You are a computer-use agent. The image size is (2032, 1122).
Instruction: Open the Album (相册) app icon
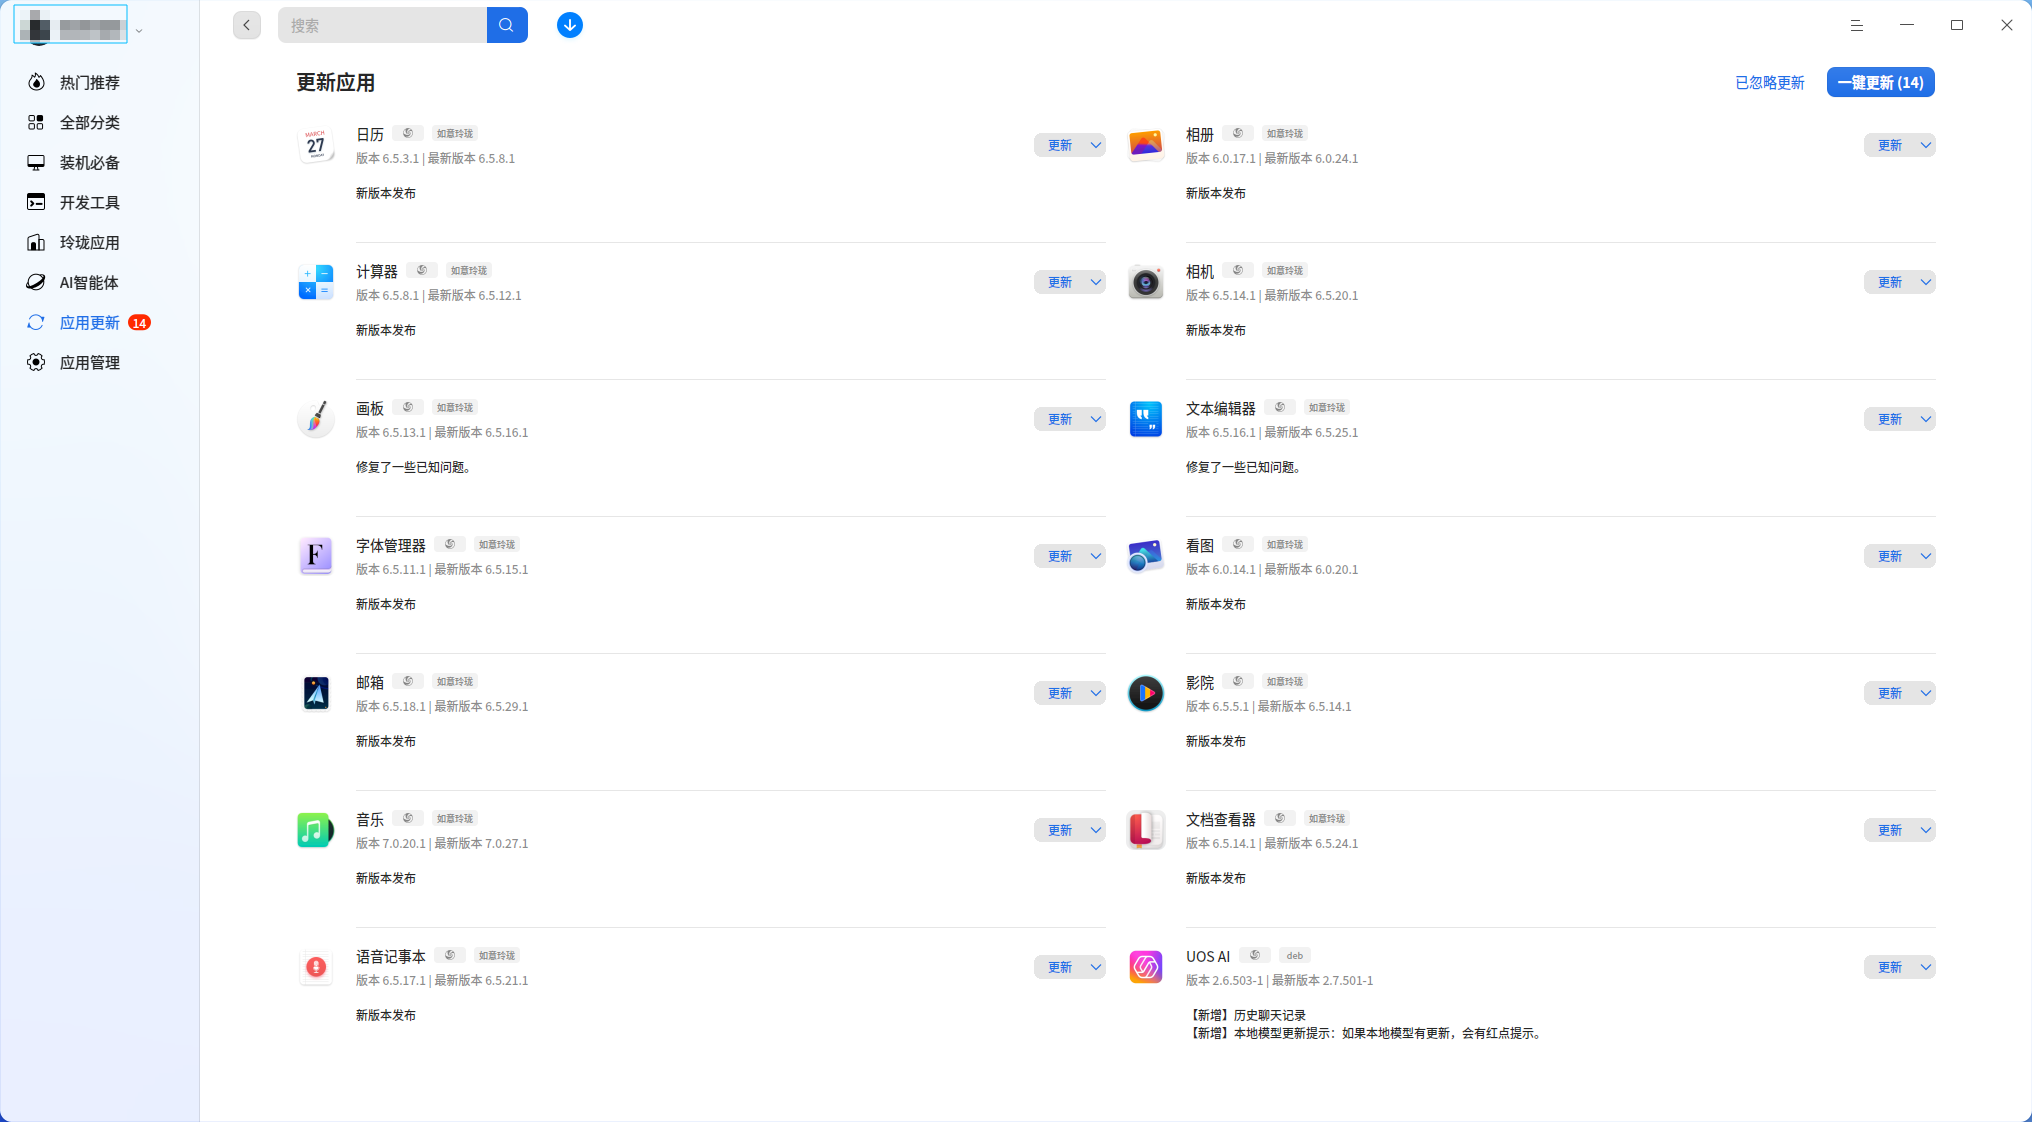1146,145
